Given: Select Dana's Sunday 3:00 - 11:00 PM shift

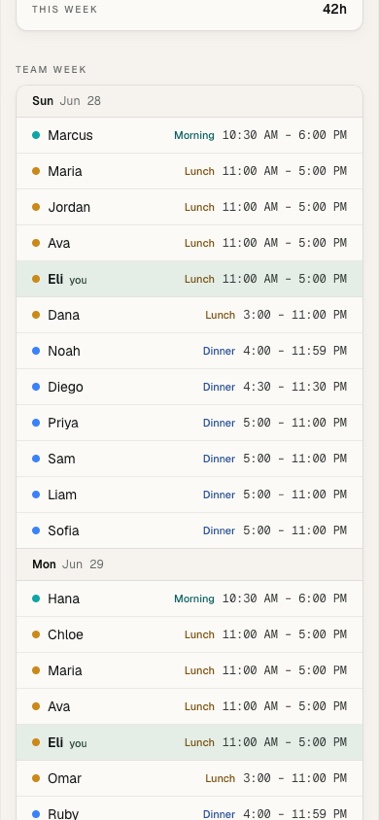Looking at the screenshot, I should (x=189, y=315).
